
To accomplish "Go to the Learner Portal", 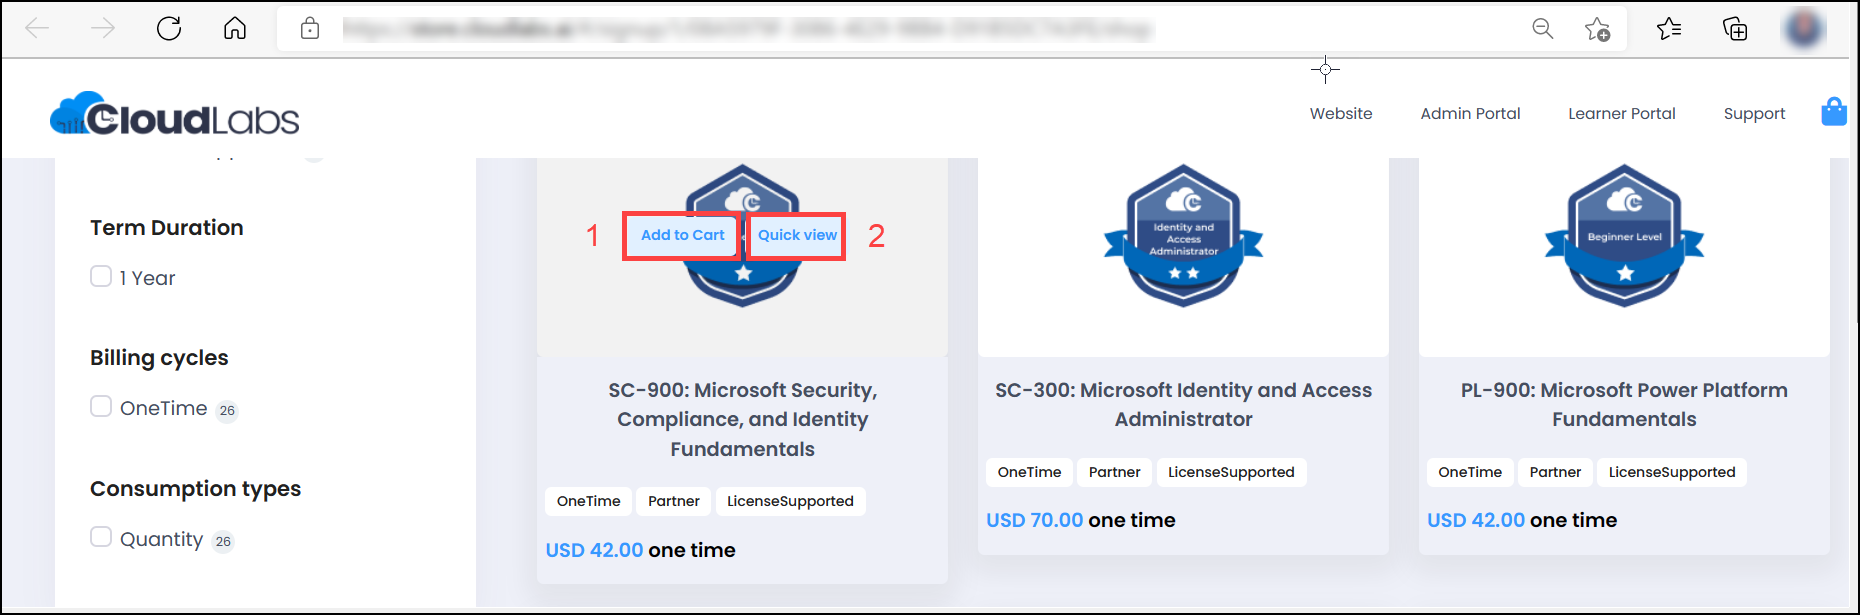I will pyautogui.click(x=1622, y=114).
